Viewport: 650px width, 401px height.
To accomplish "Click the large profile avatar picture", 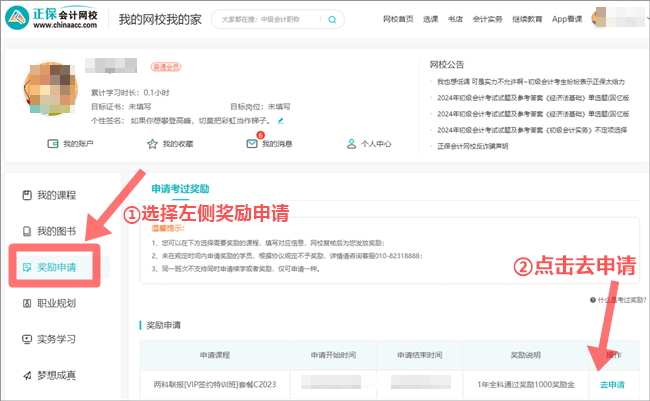I will [51, 89].
